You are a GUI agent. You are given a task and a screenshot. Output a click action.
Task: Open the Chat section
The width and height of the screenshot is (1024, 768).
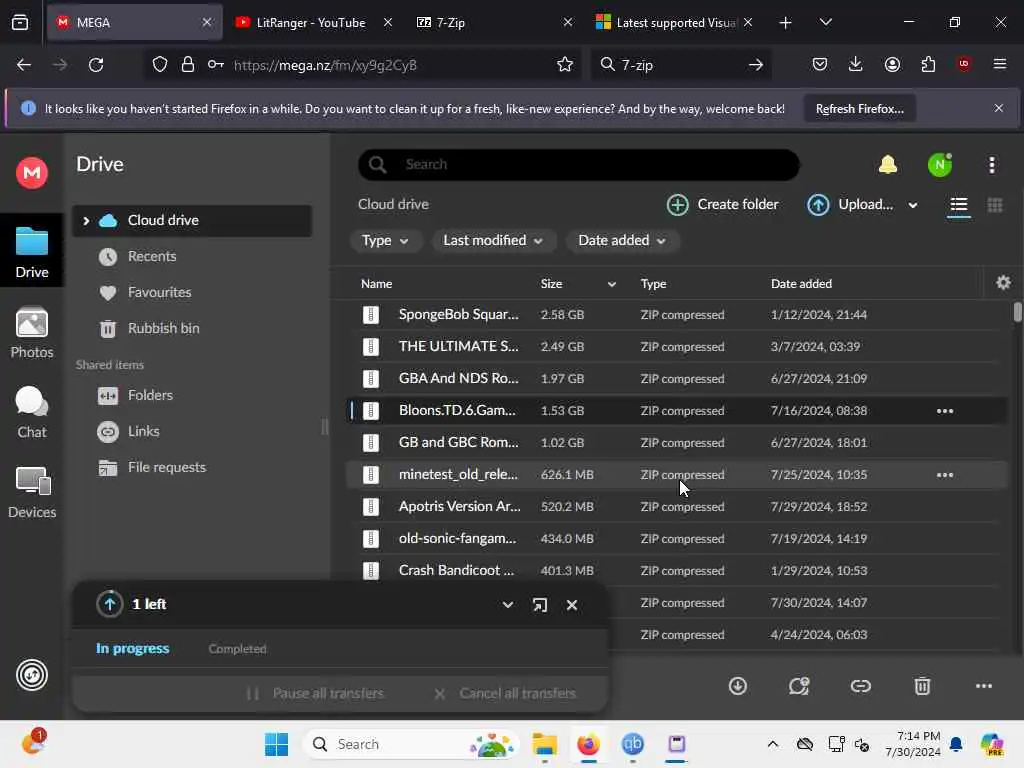coord(31,411)
